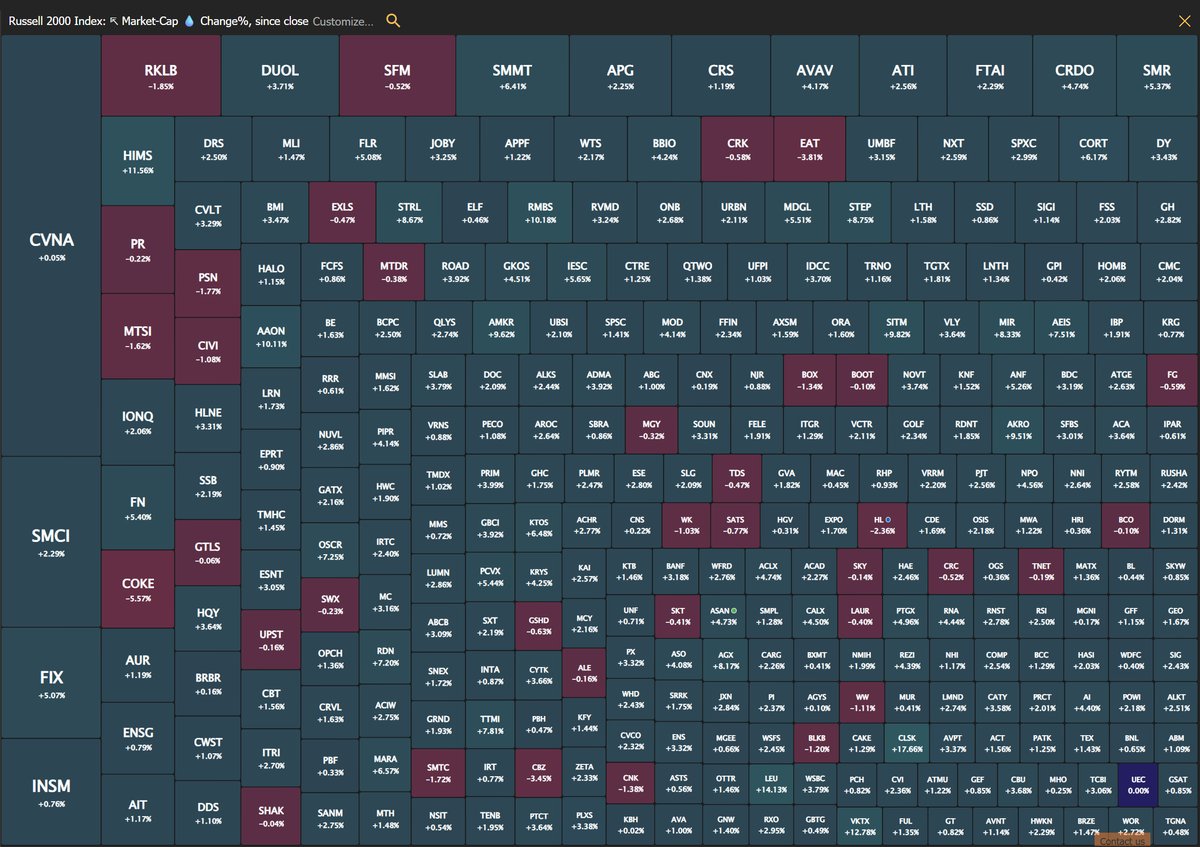This screenshot has width=1200, height=847.
Task: Choose the dark blue UEC 0.00% tile
Action: coord(1138,783)
